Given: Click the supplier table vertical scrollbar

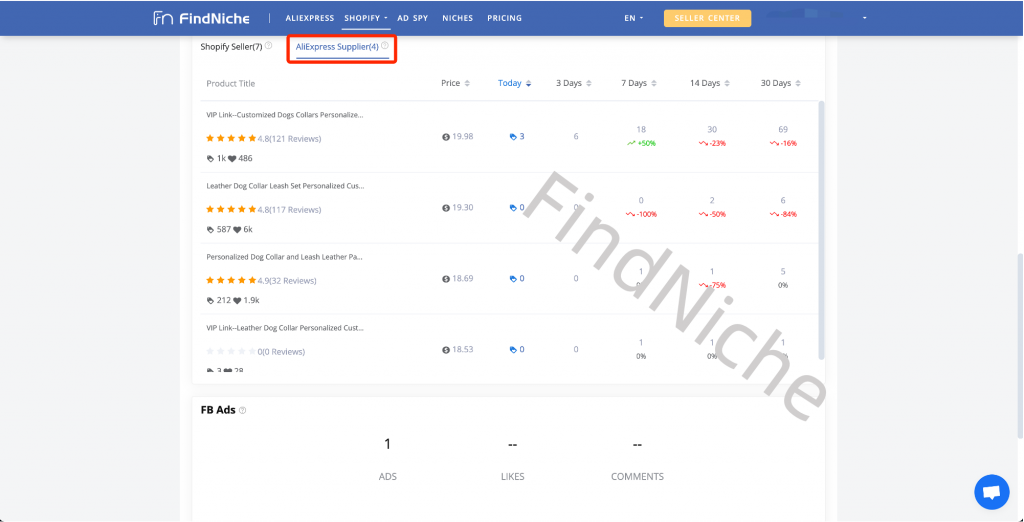Looking at the screenshot, I should pyautogui.click(x=822, y=229).
